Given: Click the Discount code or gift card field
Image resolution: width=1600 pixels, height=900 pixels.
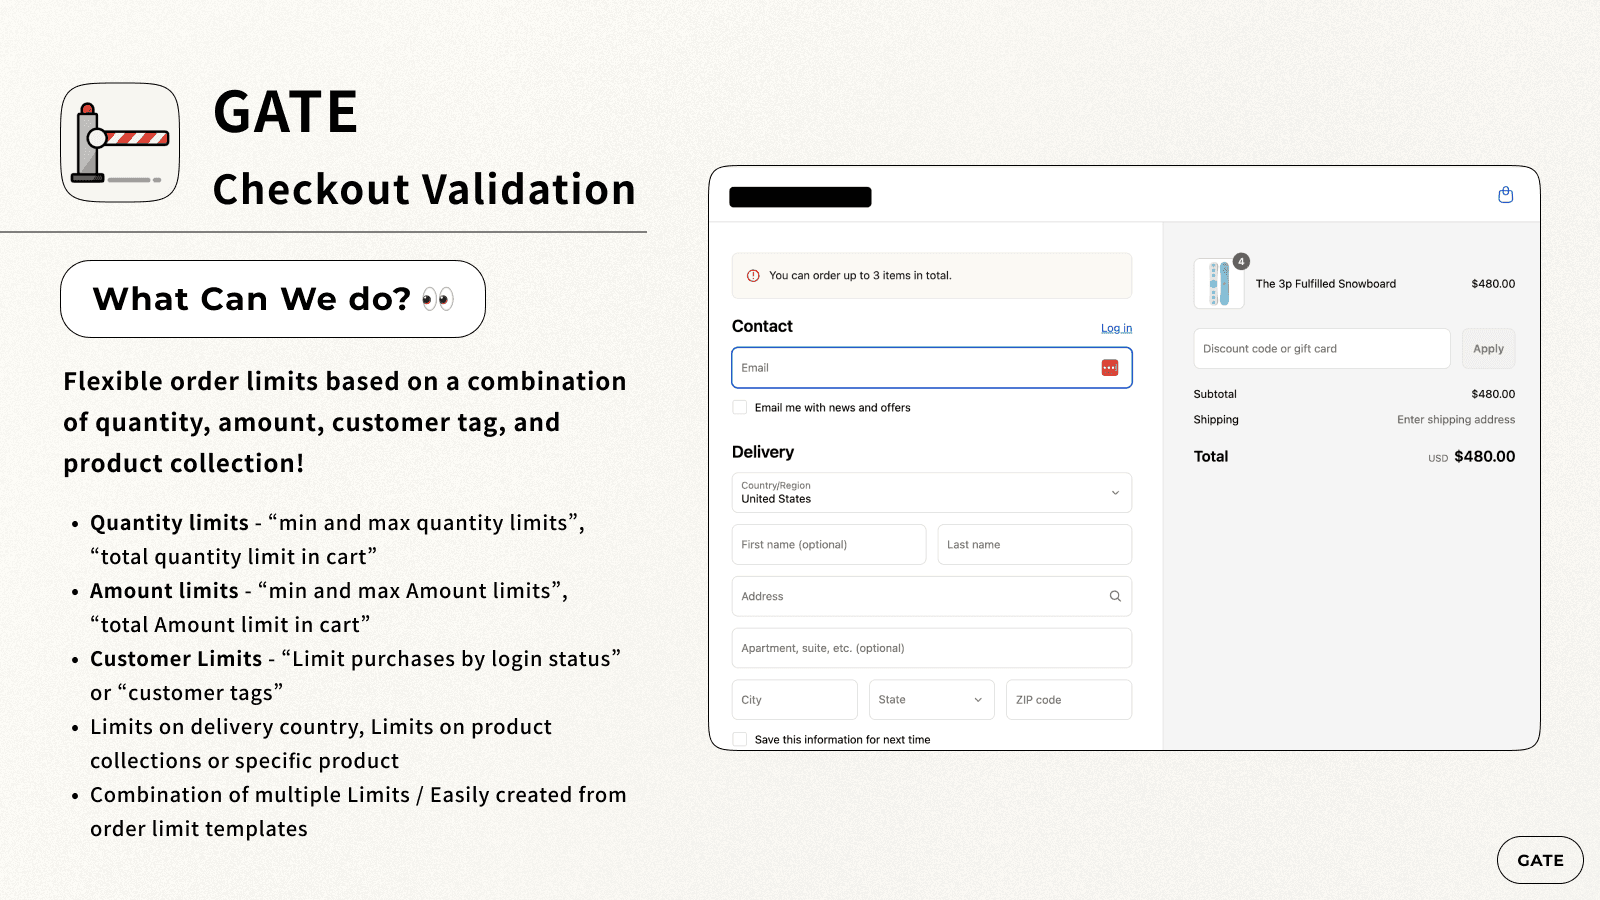Looking at the screenshot, I should pos(1321,349).
